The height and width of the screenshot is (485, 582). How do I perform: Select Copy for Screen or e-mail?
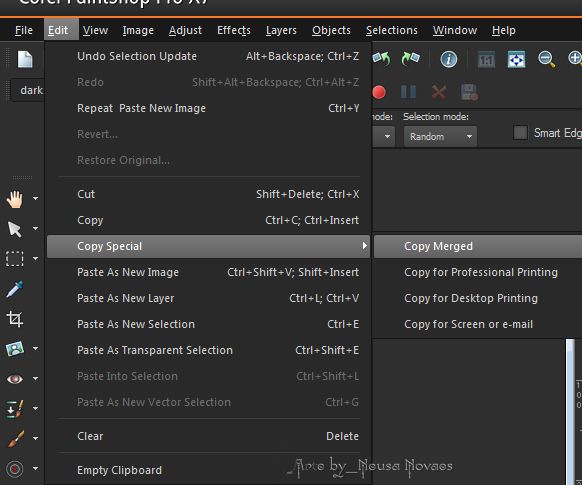(478, 324)
